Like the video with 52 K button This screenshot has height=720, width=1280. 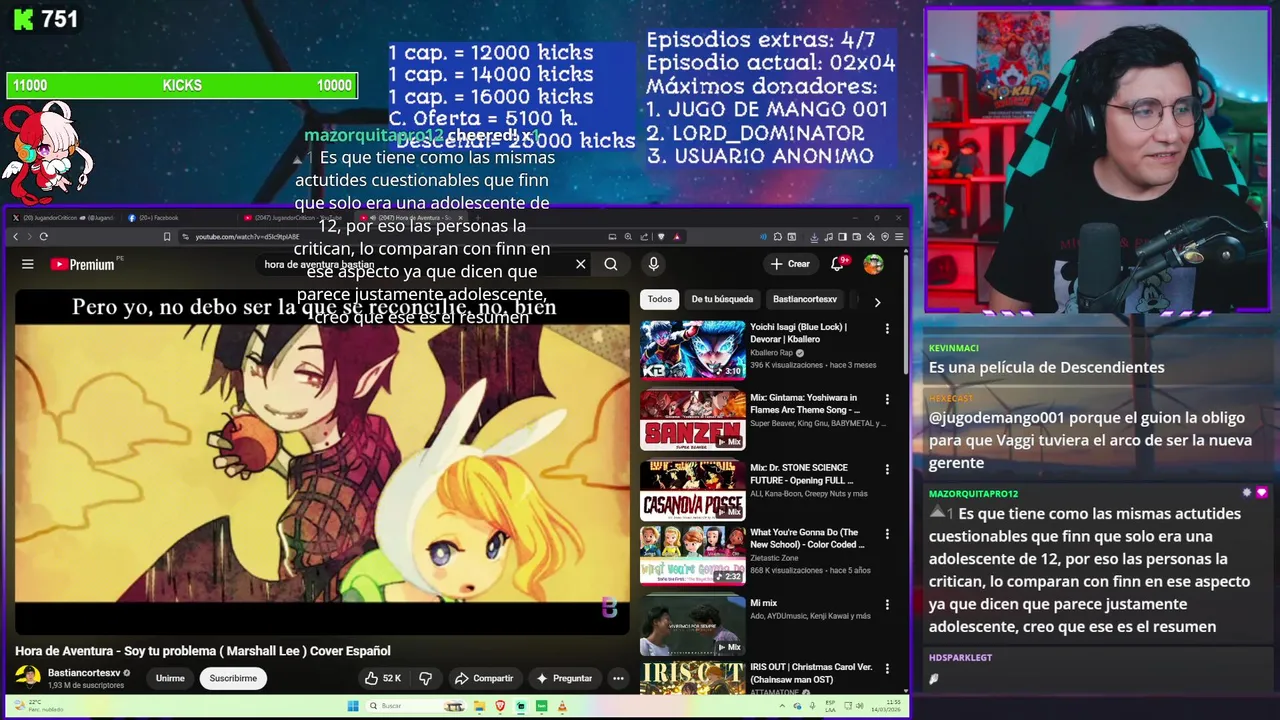coord(381,678)
